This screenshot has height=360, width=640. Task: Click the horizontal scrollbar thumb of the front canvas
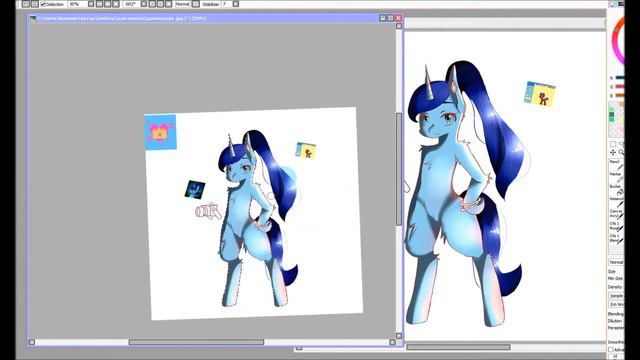tap(196, 342)
